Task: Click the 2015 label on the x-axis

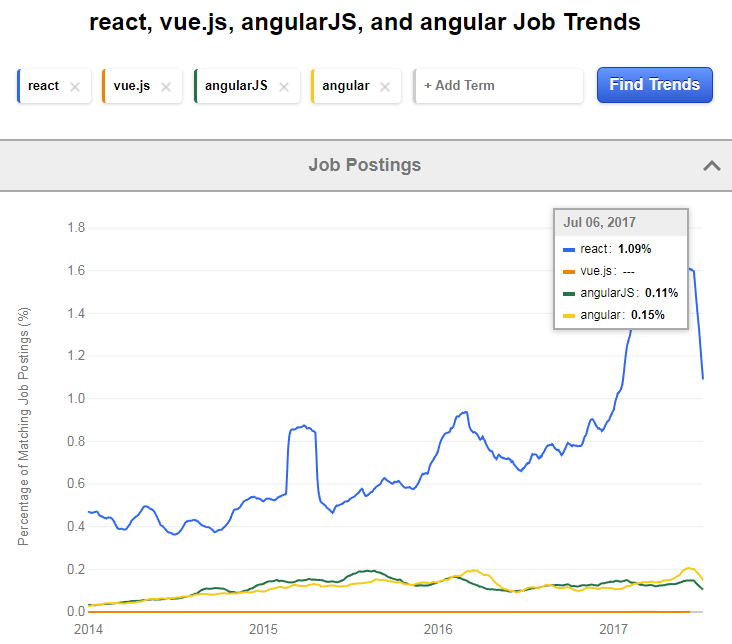Action: 263,629
